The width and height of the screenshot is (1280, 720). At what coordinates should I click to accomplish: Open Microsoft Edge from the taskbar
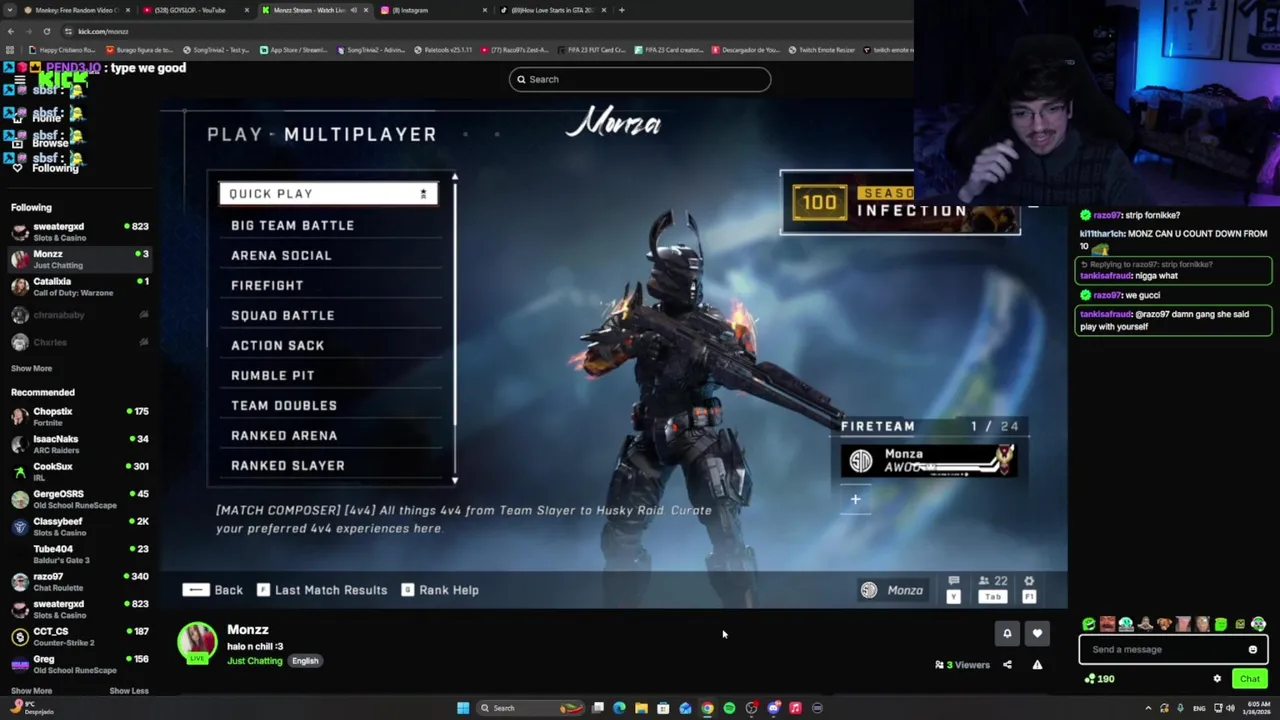(x=619, y=708)
